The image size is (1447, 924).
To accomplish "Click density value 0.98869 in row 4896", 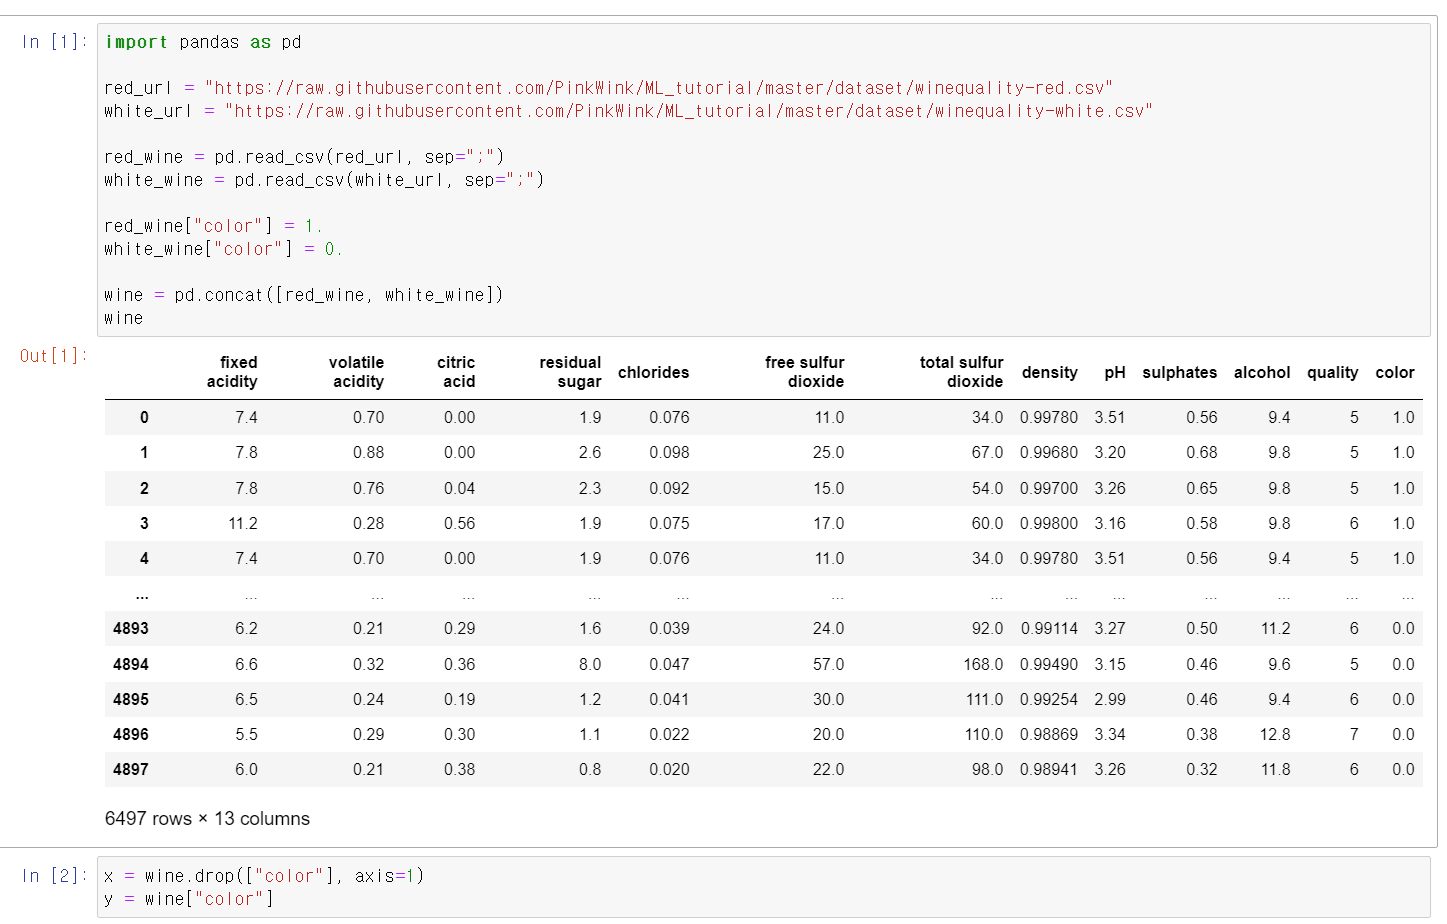I will point(1049,735).
